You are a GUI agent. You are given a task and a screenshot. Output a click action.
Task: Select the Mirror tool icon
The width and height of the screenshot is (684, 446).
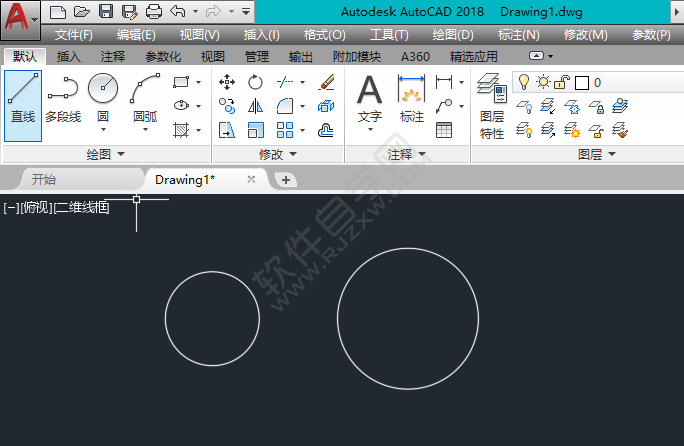coord(255,106)
